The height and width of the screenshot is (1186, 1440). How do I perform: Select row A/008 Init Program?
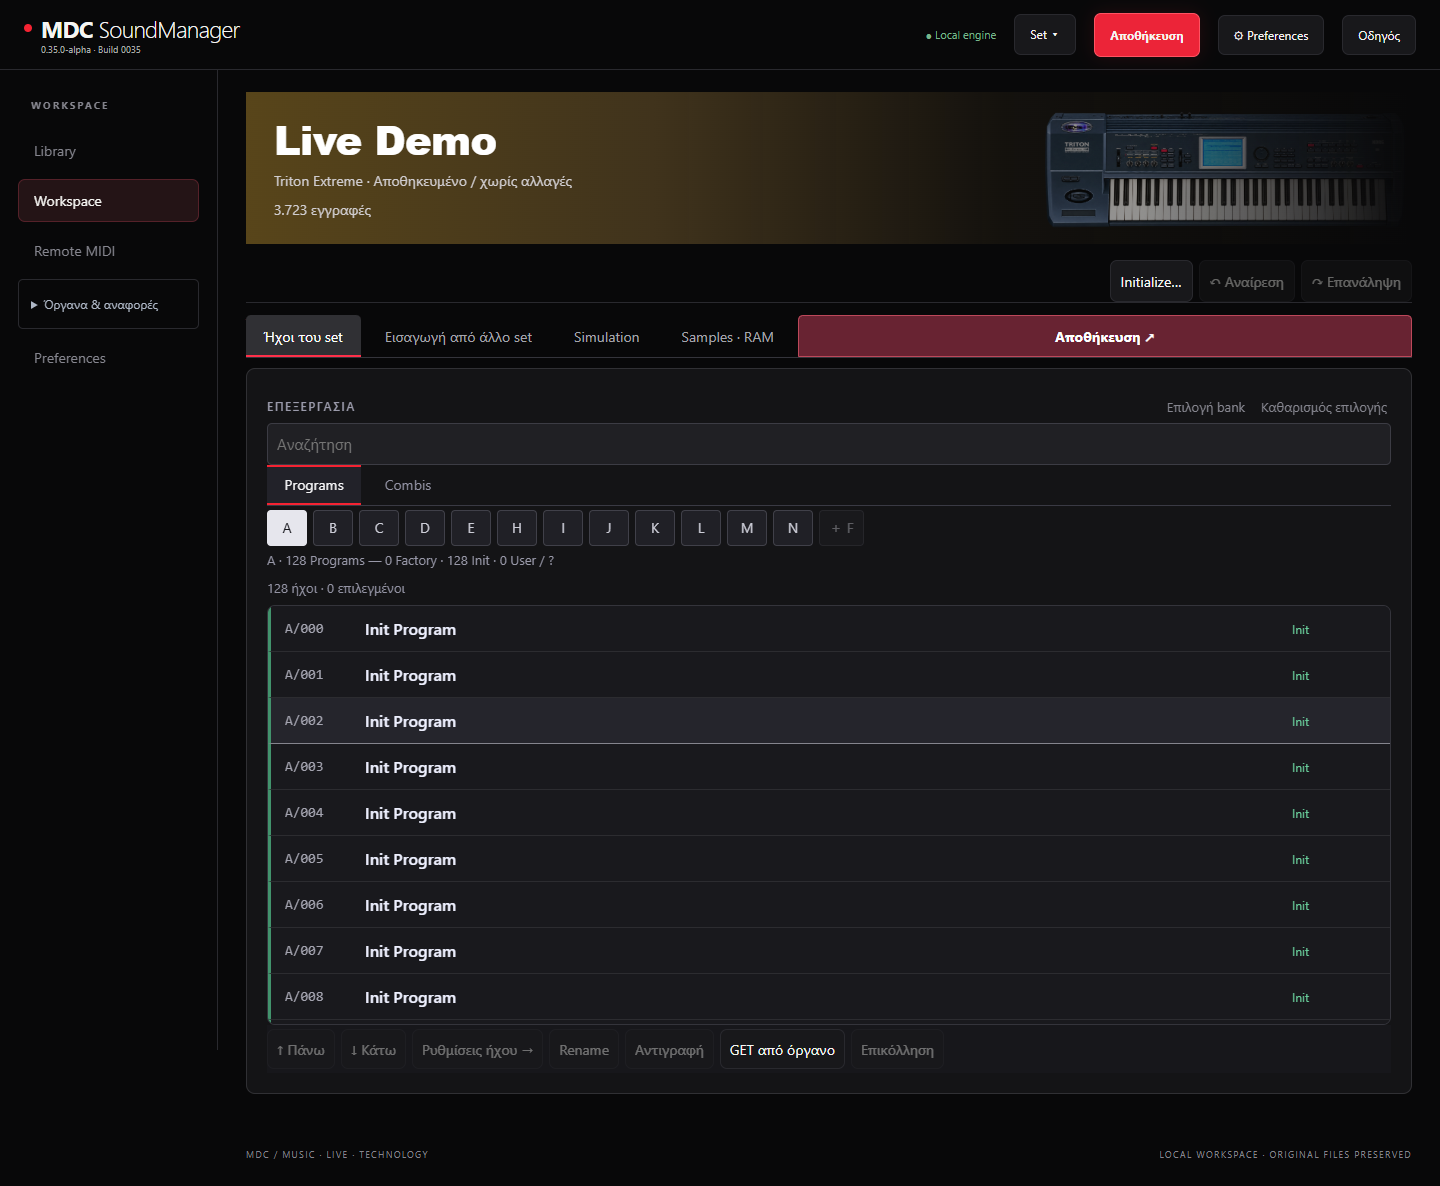pos(829,997)
